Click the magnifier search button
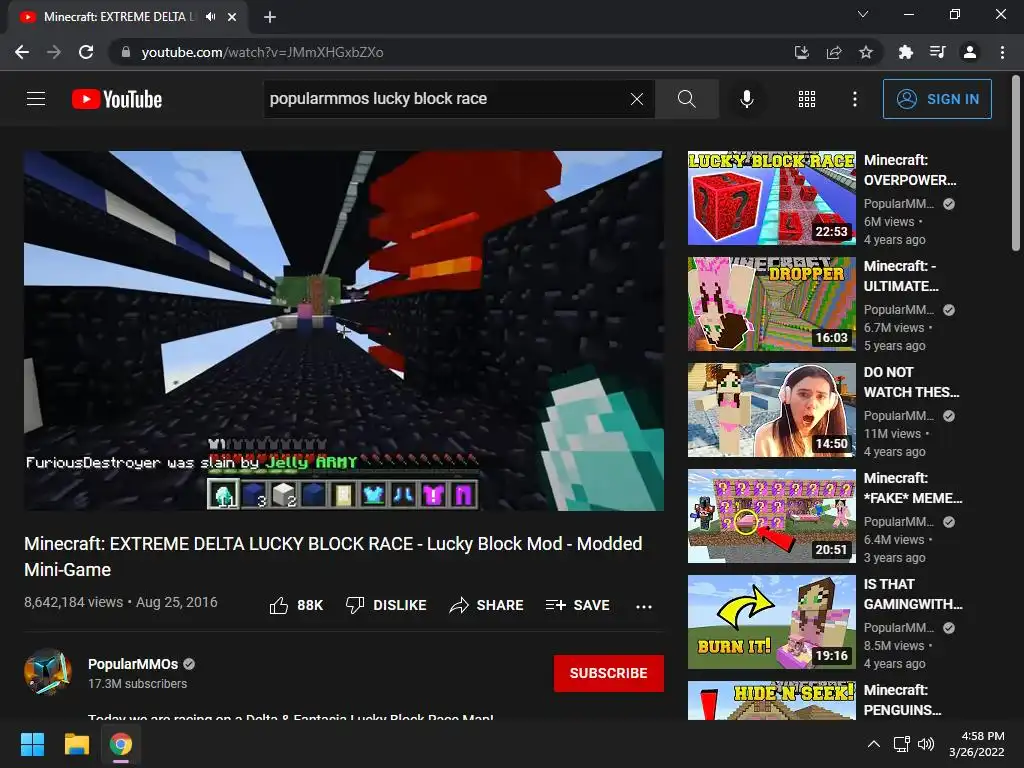 [x=686, y=99]
